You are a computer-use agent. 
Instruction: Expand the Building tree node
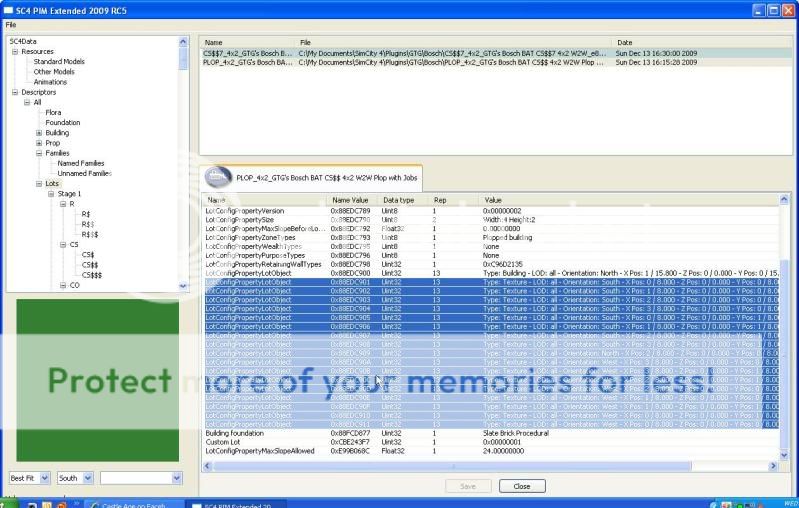coord(39,132)
